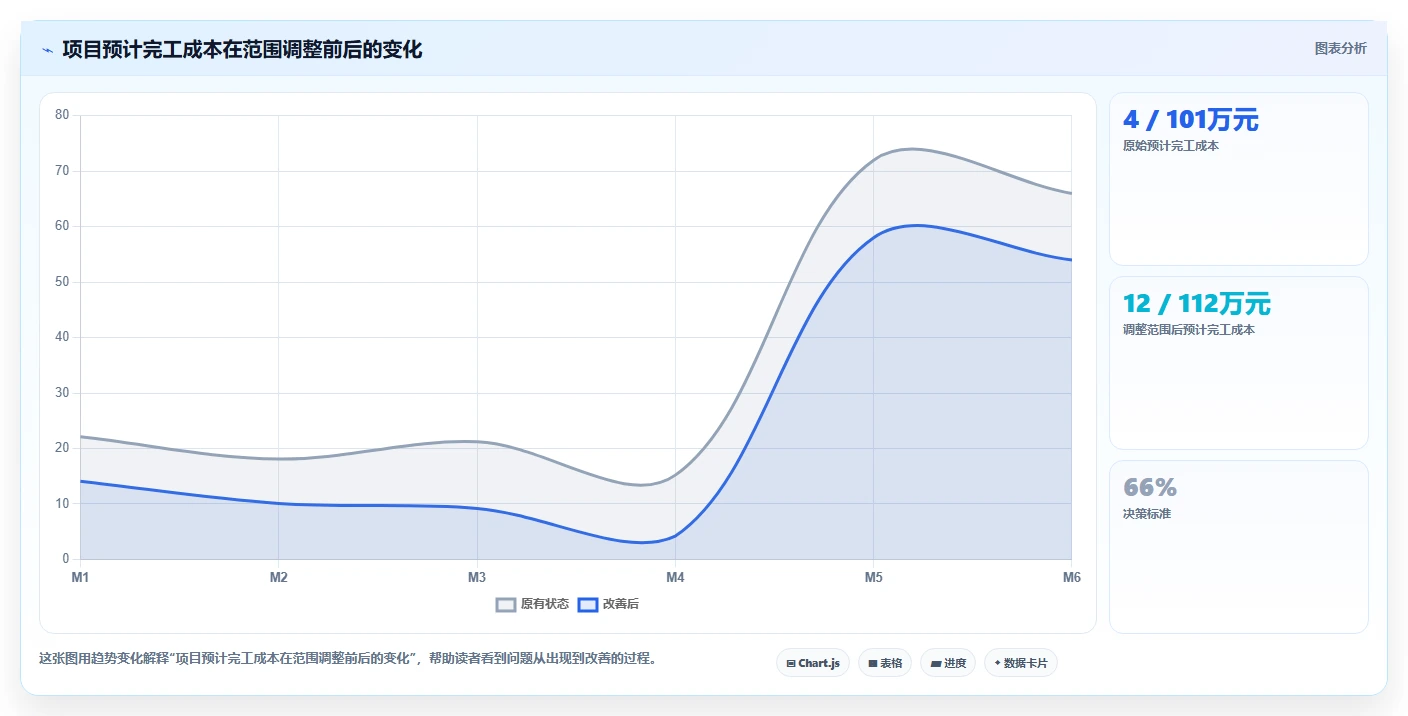Click the 80 y-axis tick label
Screen dimensions: 1408x716
(x=62, y=115)
